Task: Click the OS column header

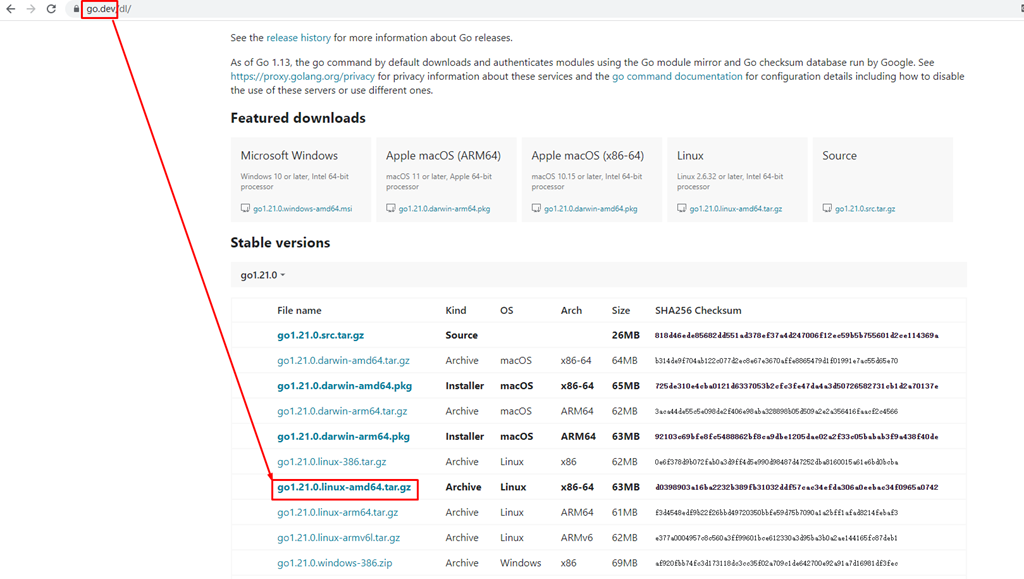Action: (x=506, y=311)
